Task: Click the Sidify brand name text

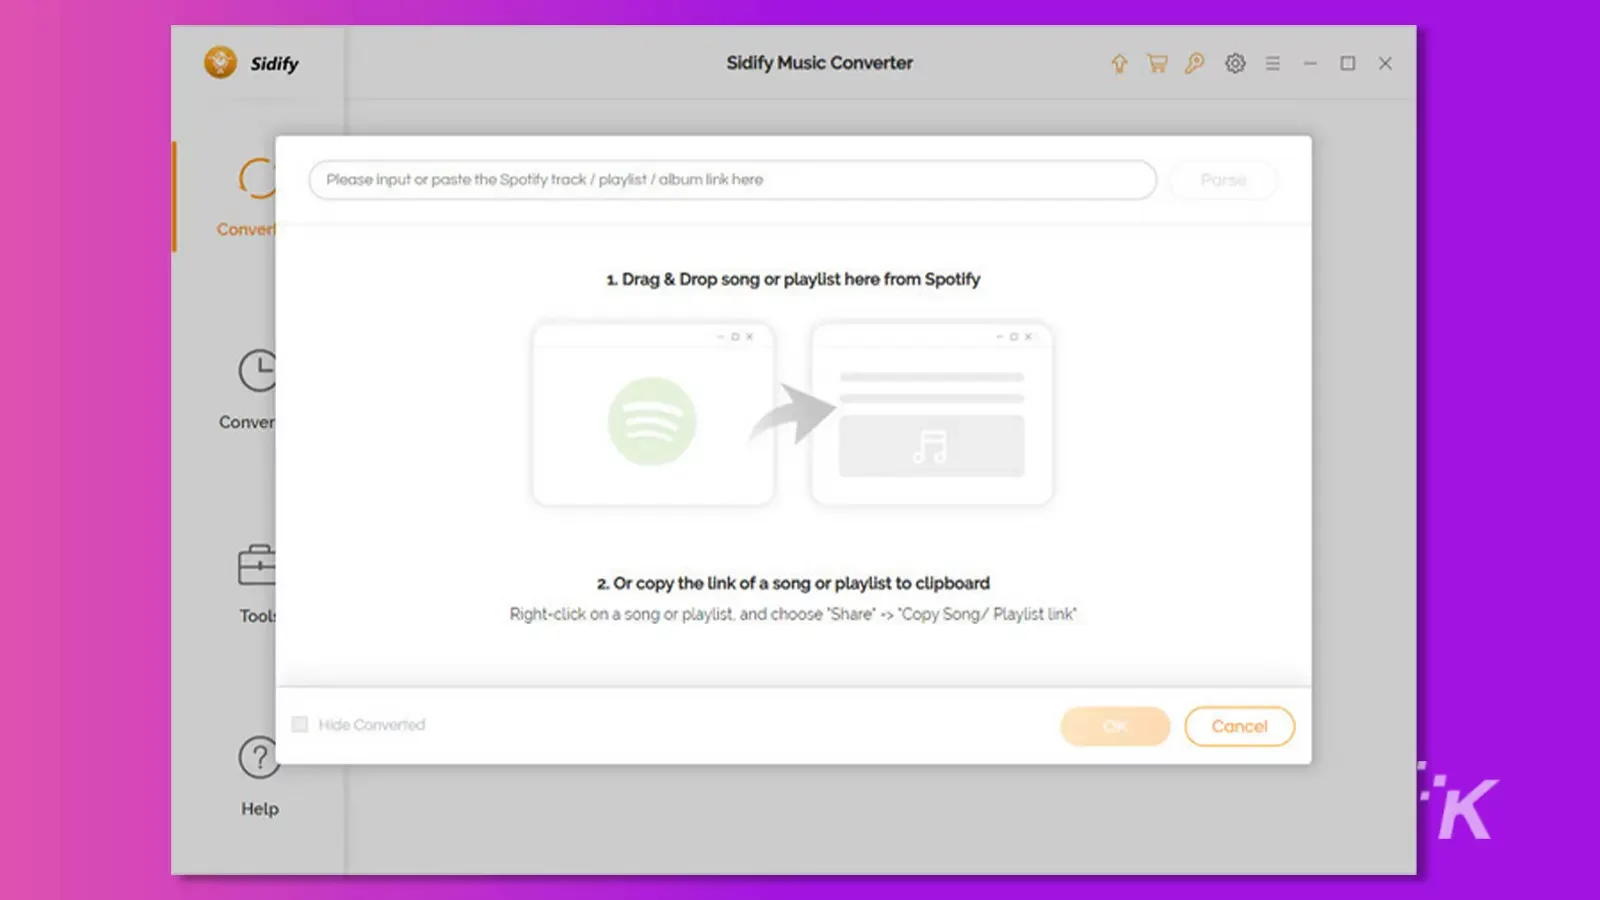Action: [x=274, y=63]
